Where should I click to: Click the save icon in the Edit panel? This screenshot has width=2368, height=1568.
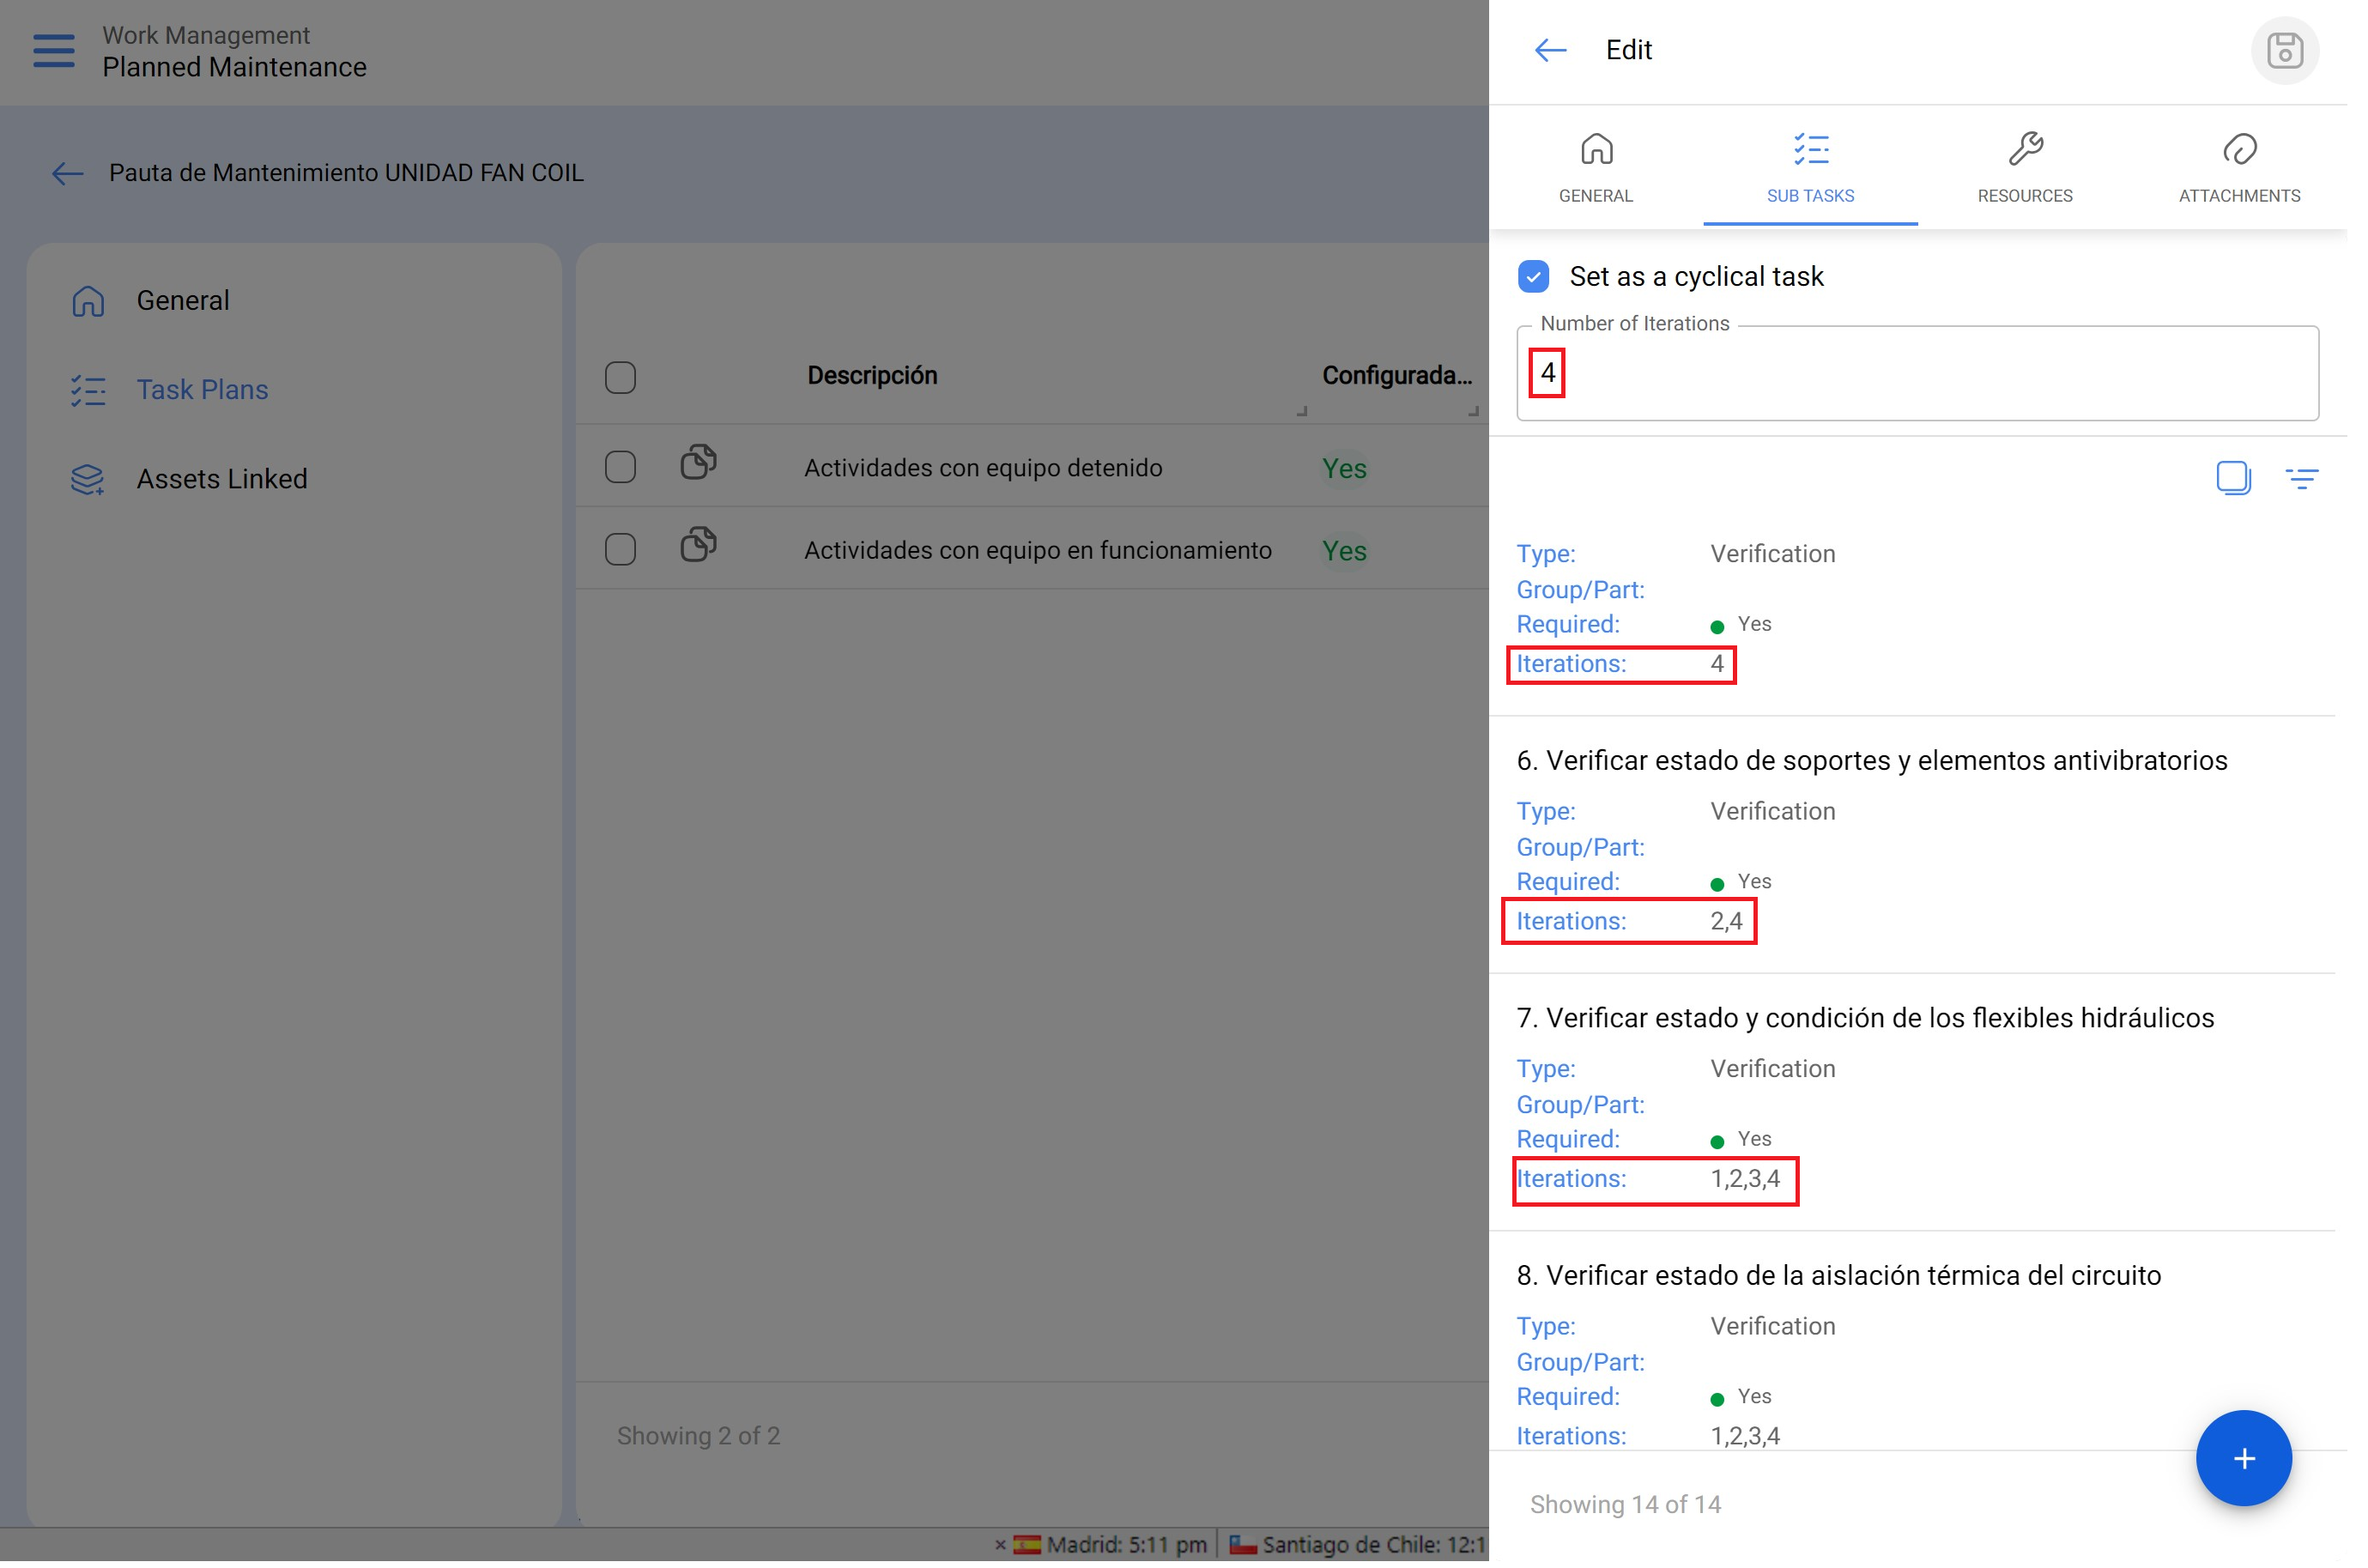2285,50
